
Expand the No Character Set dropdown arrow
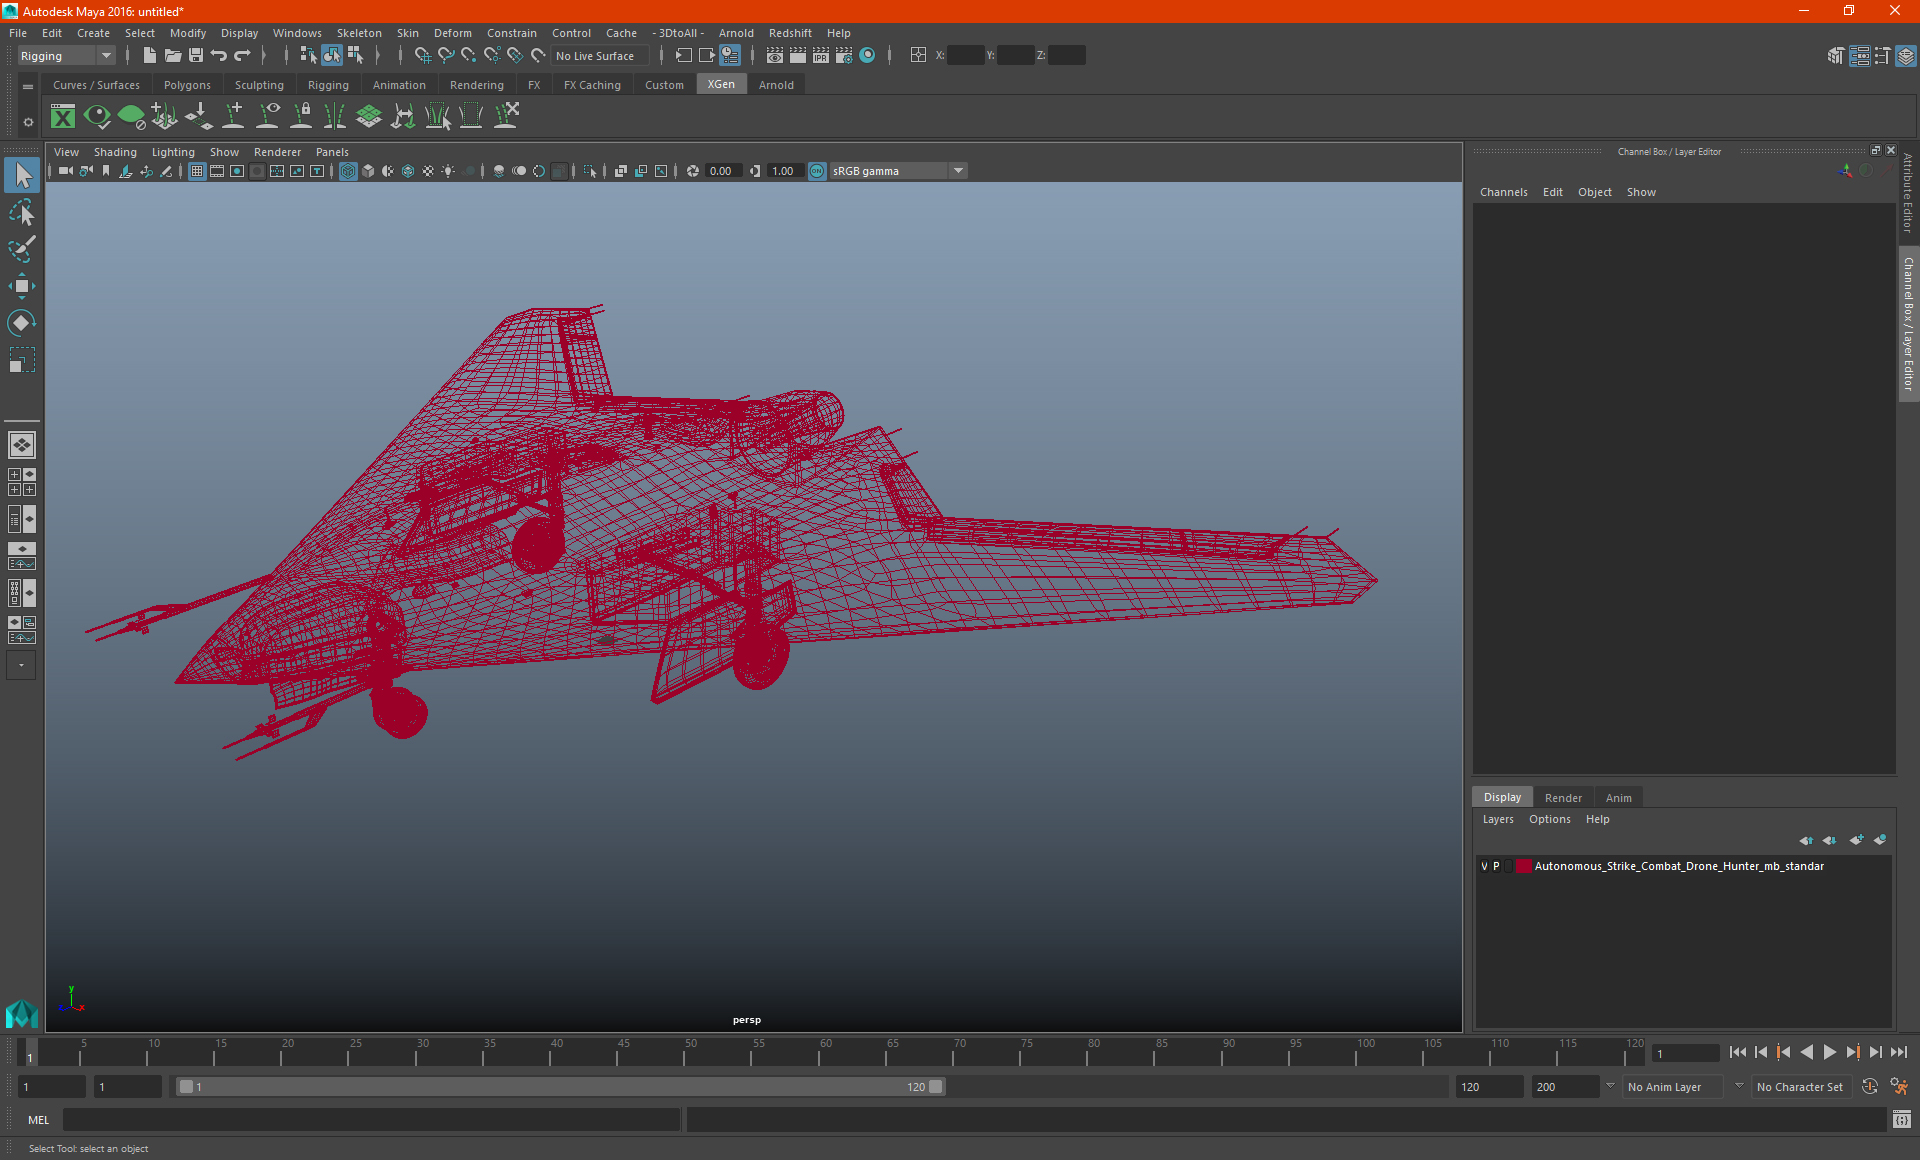click(1739, 1086)
